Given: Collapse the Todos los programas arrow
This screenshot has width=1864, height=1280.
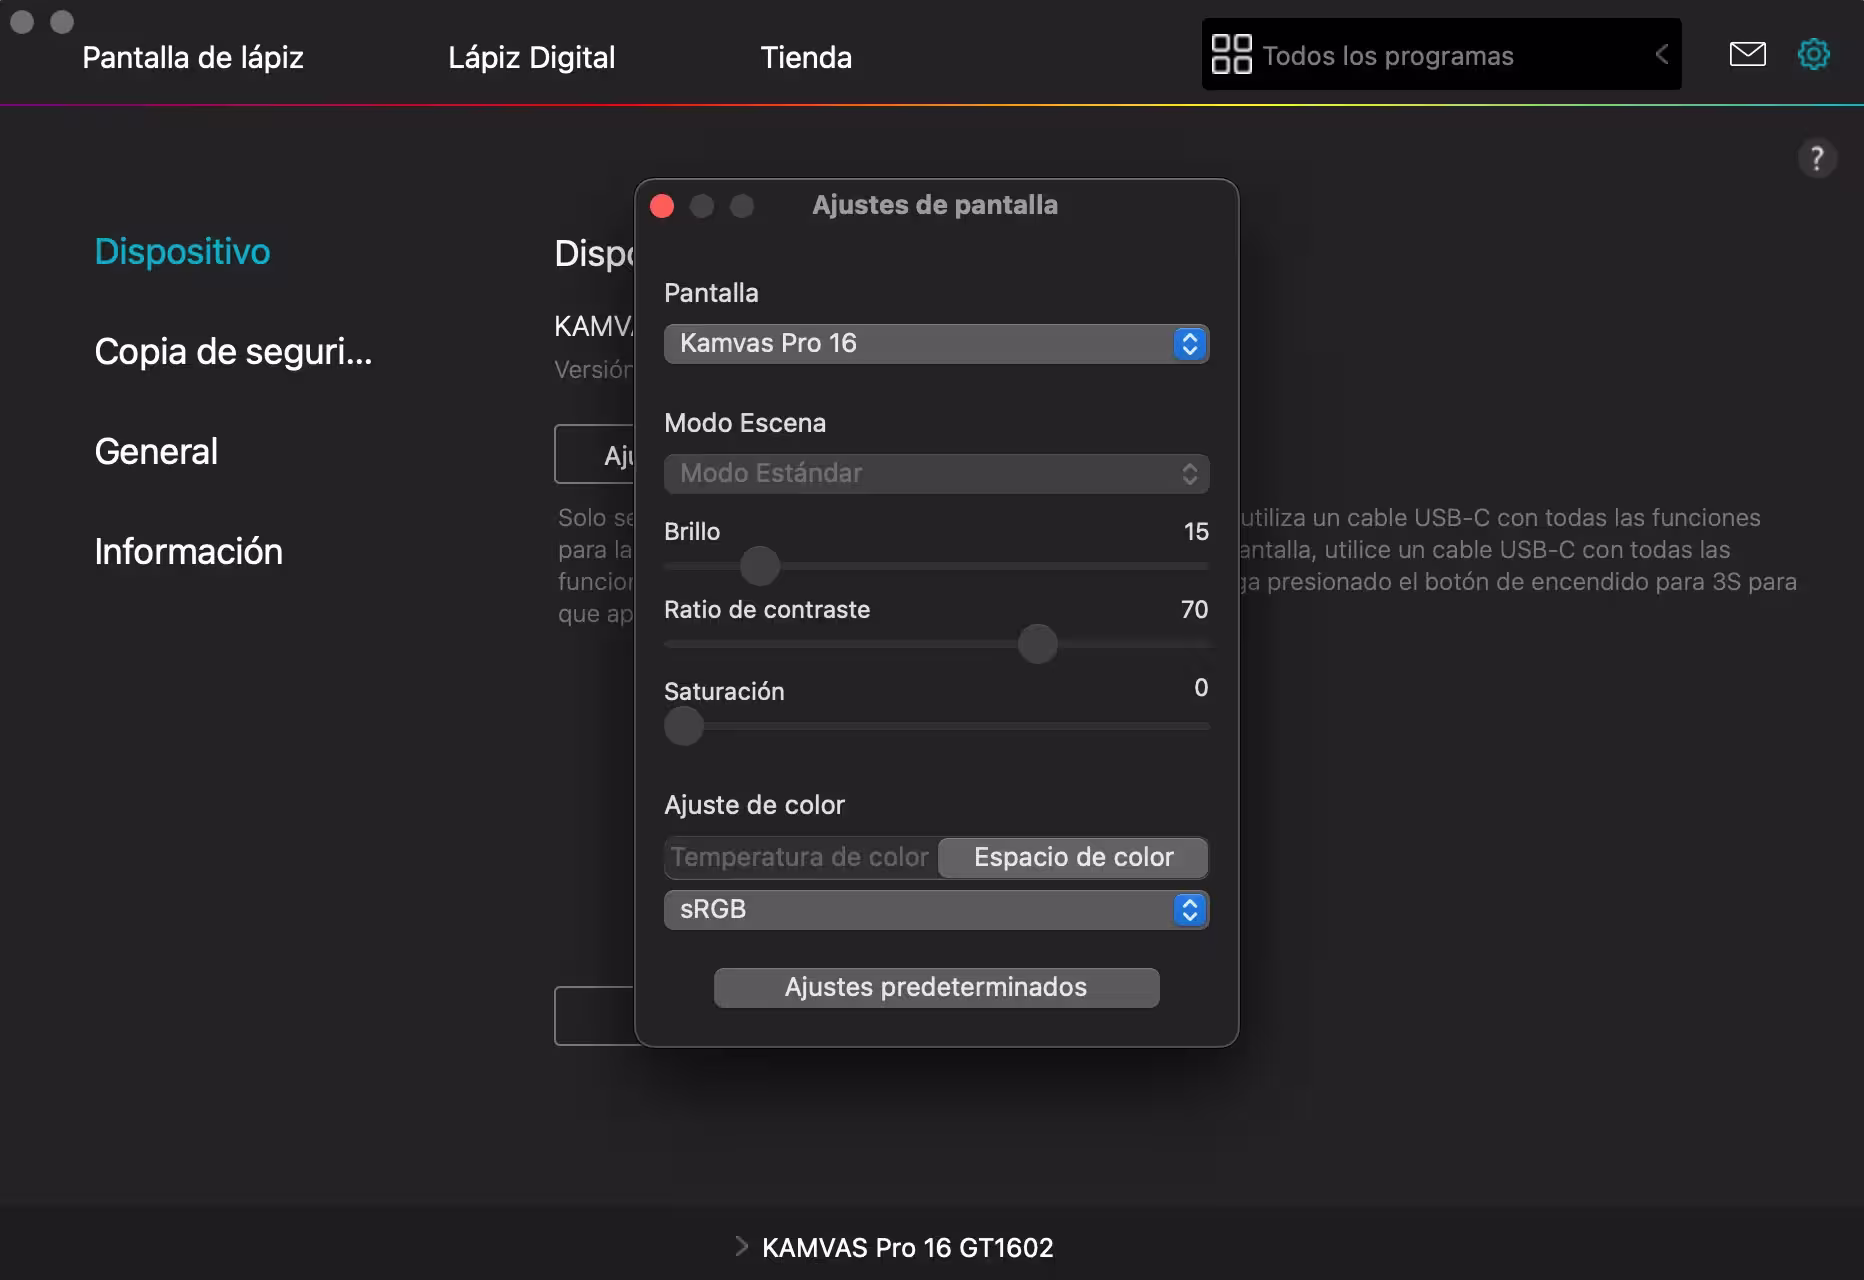Looking at the screenshot, I should click(x=1662, y=54).
